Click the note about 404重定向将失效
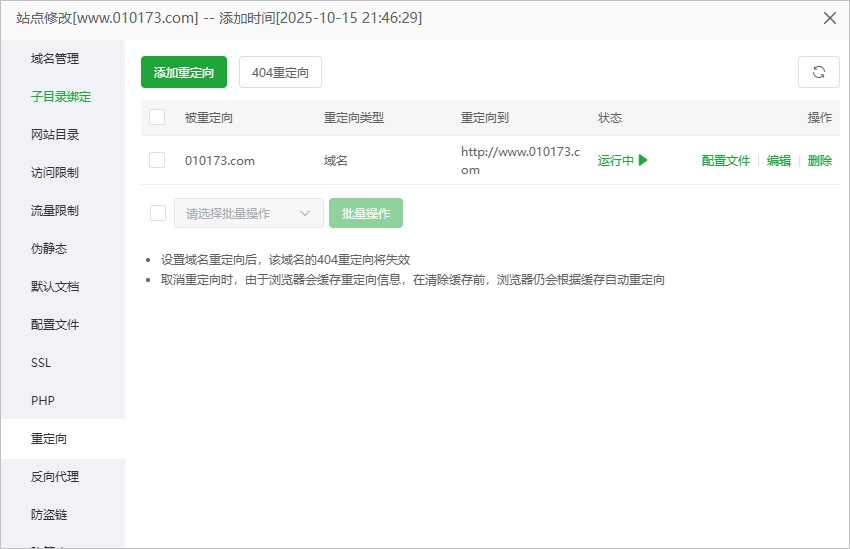Image resolution: width=850 pixels, height=549 pixels. 285,260
